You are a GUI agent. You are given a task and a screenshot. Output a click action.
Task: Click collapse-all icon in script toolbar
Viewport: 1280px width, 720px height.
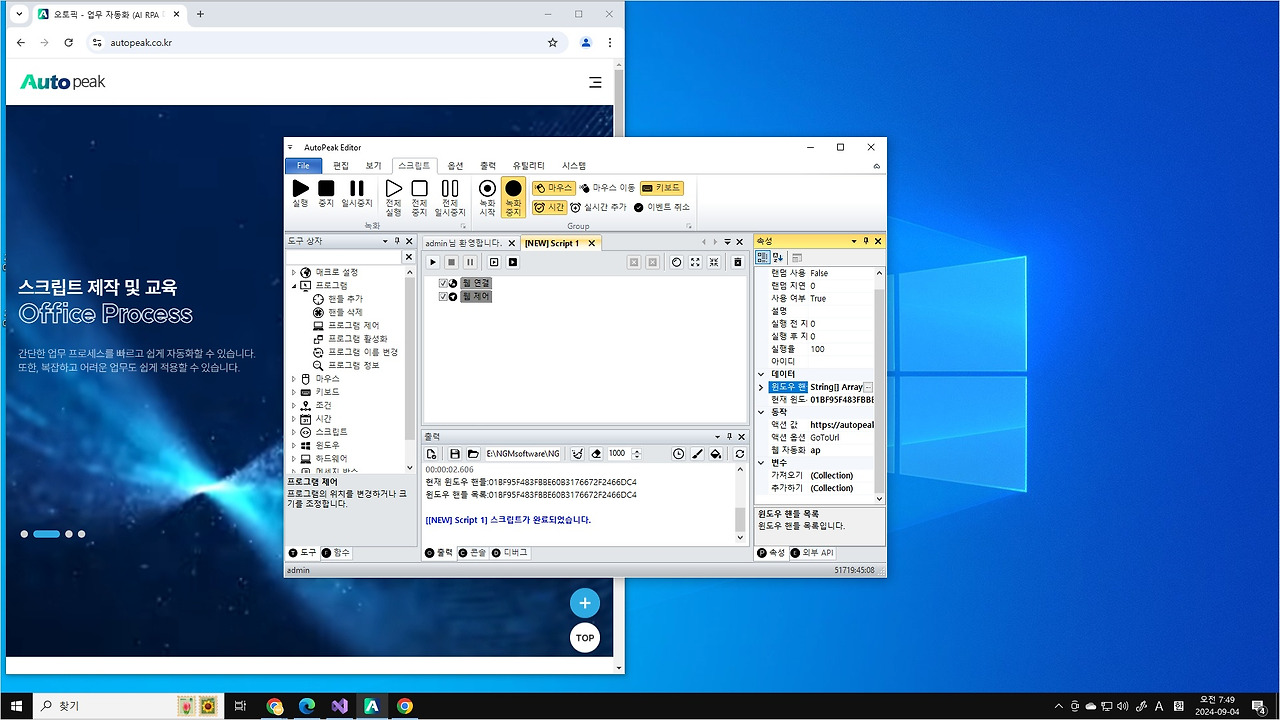[x=714, y=262]
